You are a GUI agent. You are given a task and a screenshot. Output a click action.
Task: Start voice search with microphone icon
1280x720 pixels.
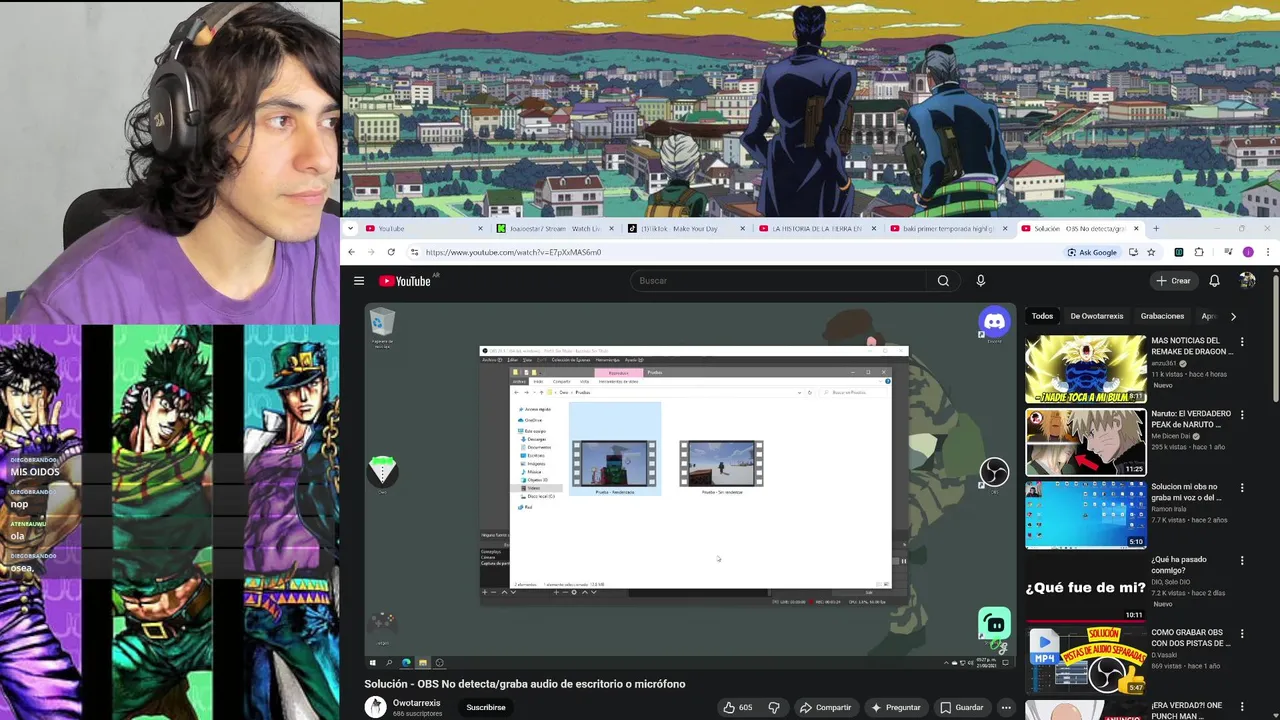(x=980, y=281)
